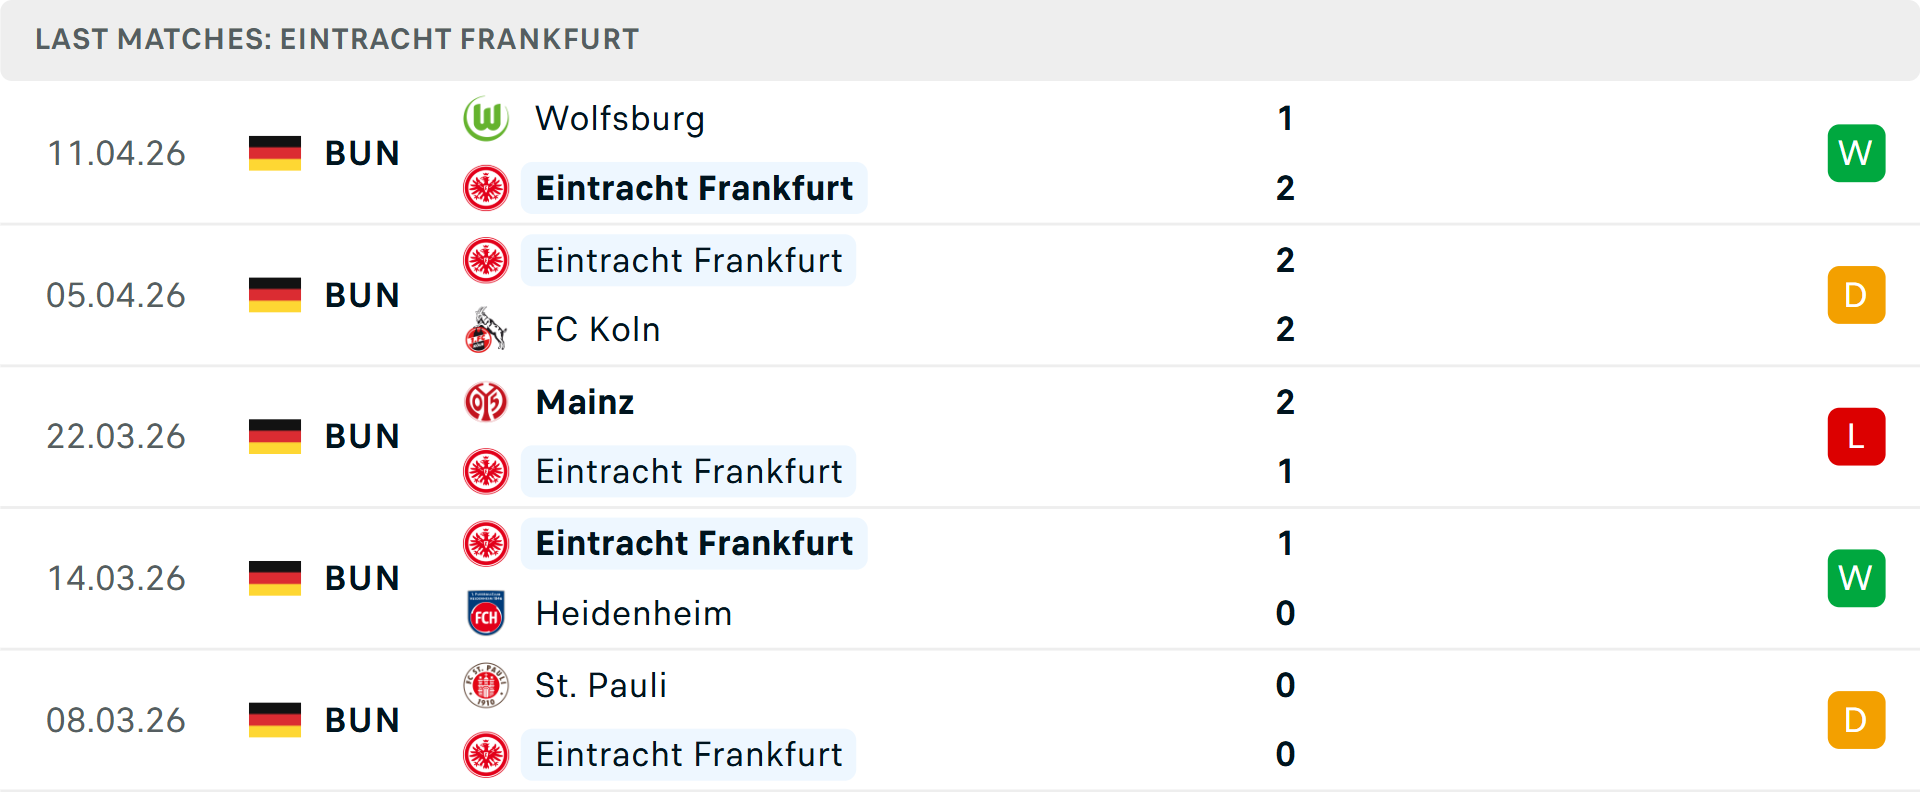This screenshot has width=1920, height=792.
Task: Click the Heidenheim FCH badge
Action: tap(486, 613)
